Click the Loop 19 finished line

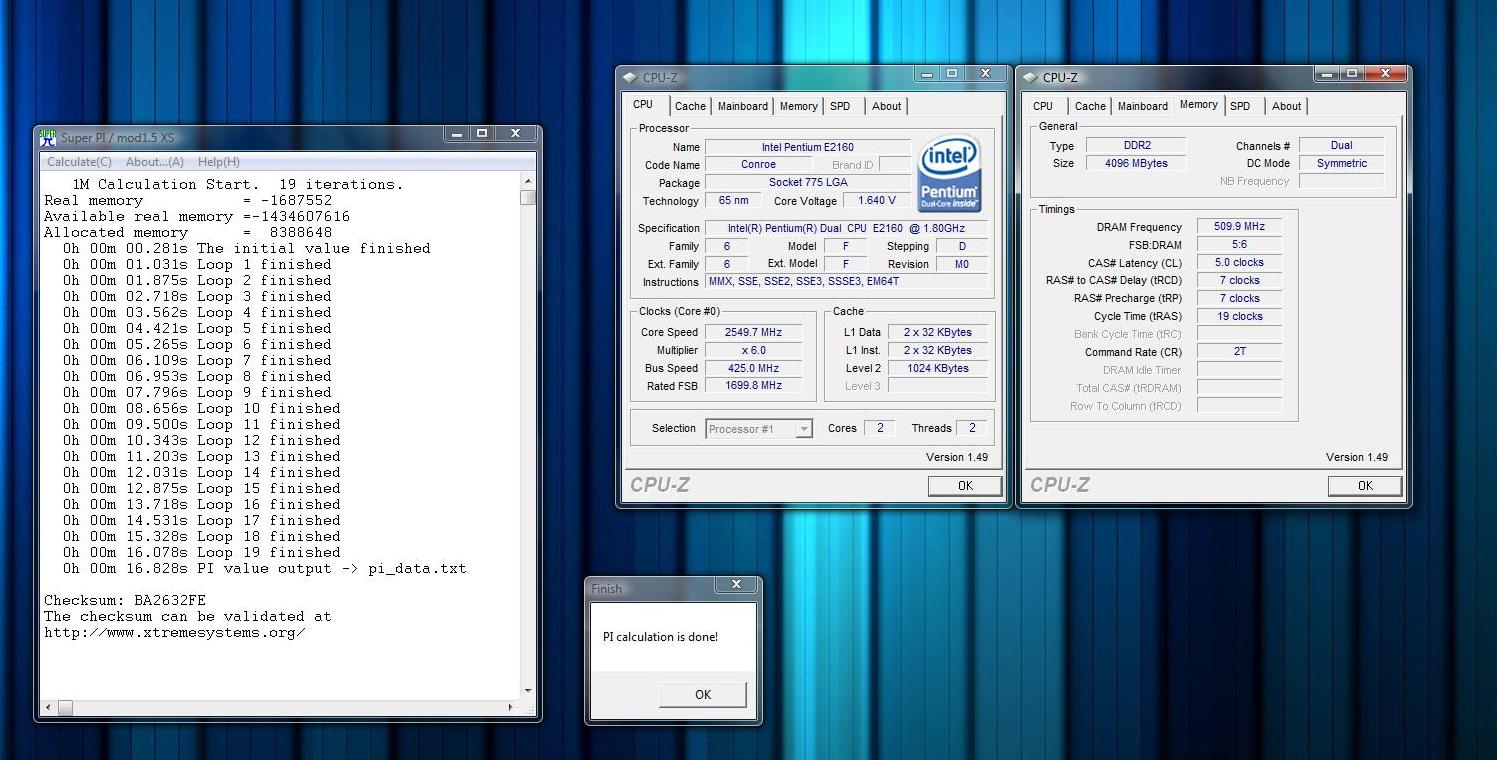(201, 552)
